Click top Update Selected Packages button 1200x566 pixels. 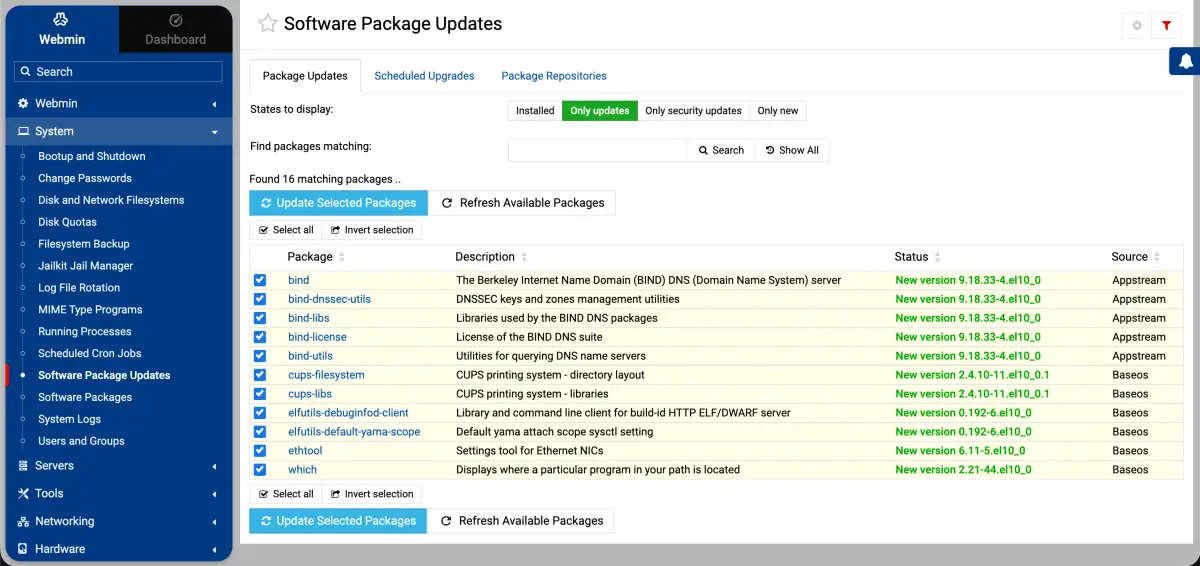(x=339, y=203)
